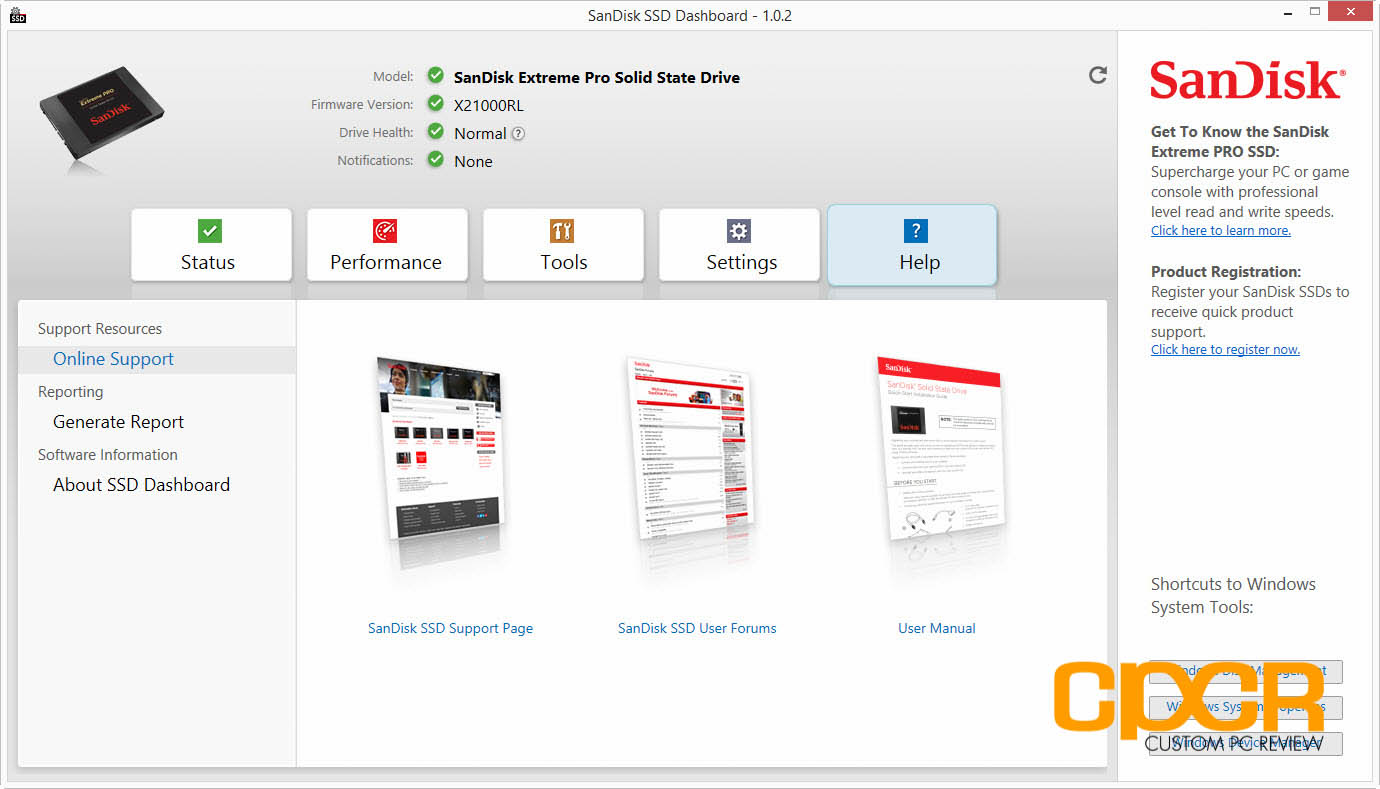
Task: Click the 'Click here to learn more' link
Action: [x=1221, y=231]
